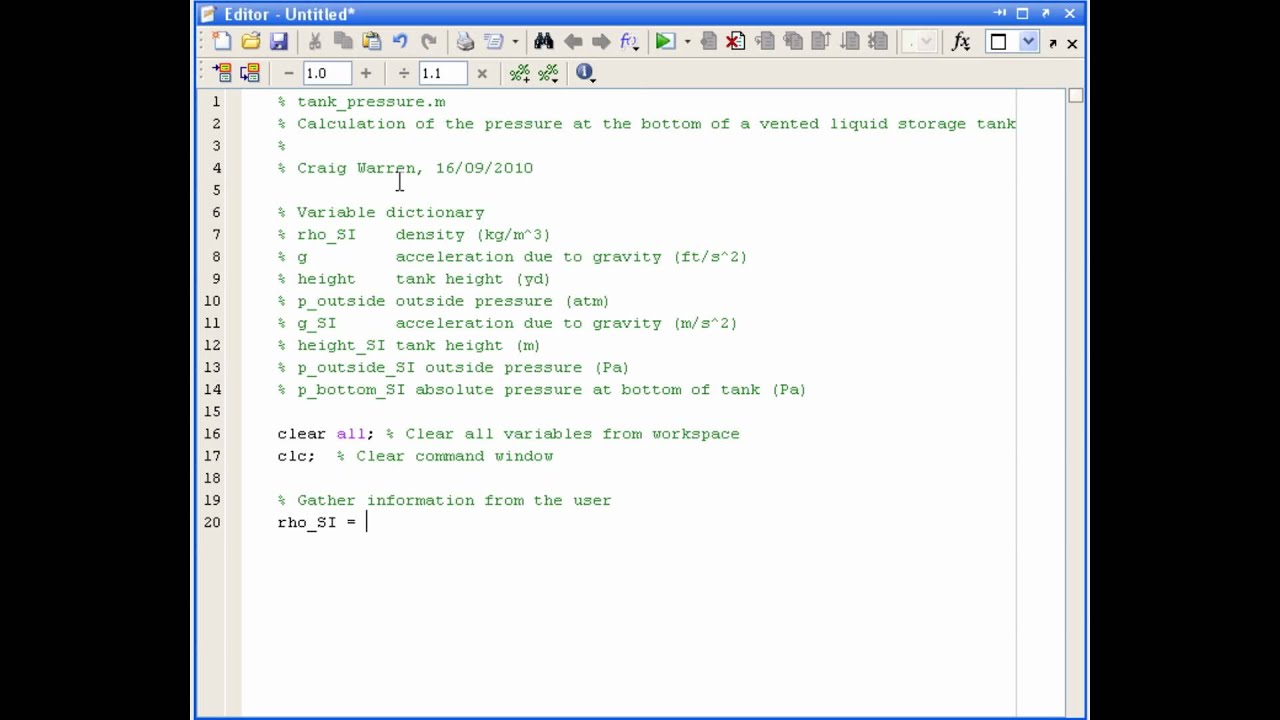The height and width of the screenshot is (720, 1280).
Task: Paste with the clipboard icon
Action: pos(371,42)
